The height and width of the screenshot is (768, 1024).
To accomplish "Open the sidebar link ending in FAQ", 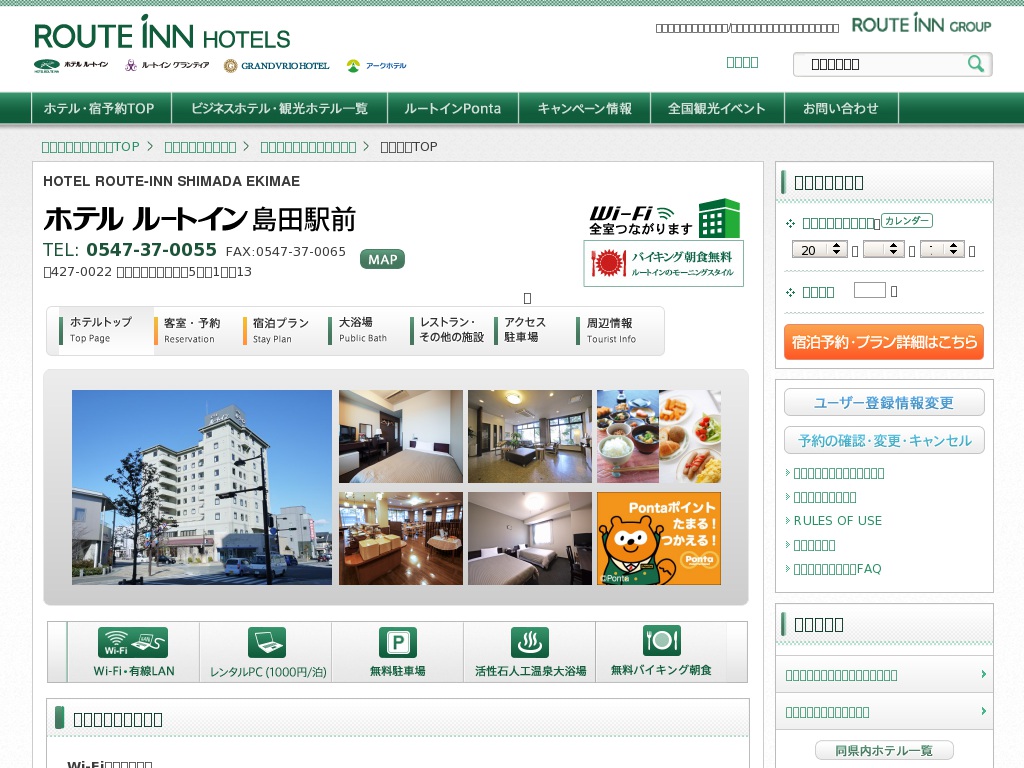I will (x=837, y=569).
